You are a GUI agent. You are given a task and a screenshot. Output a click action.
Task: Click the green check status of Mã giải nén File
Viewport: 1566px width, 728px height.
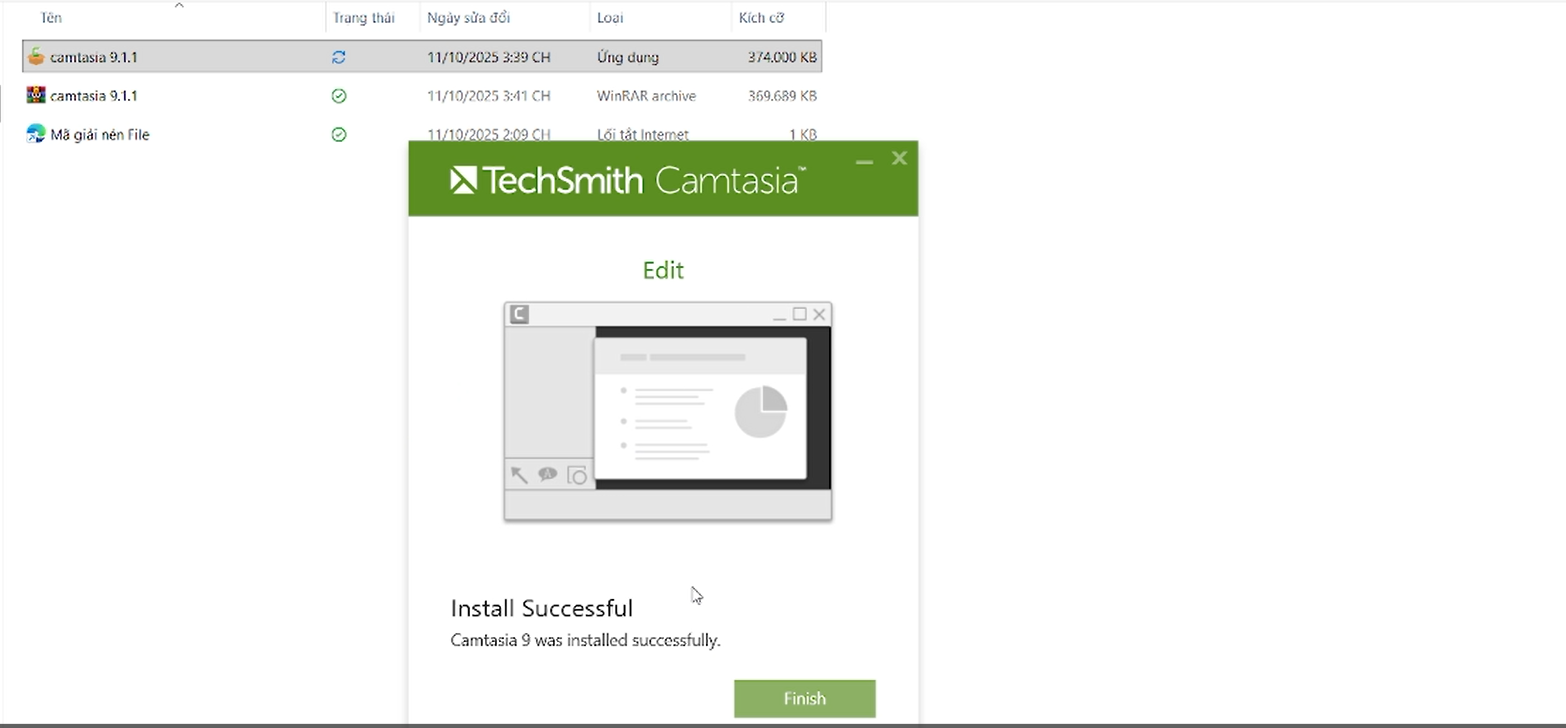339,134
